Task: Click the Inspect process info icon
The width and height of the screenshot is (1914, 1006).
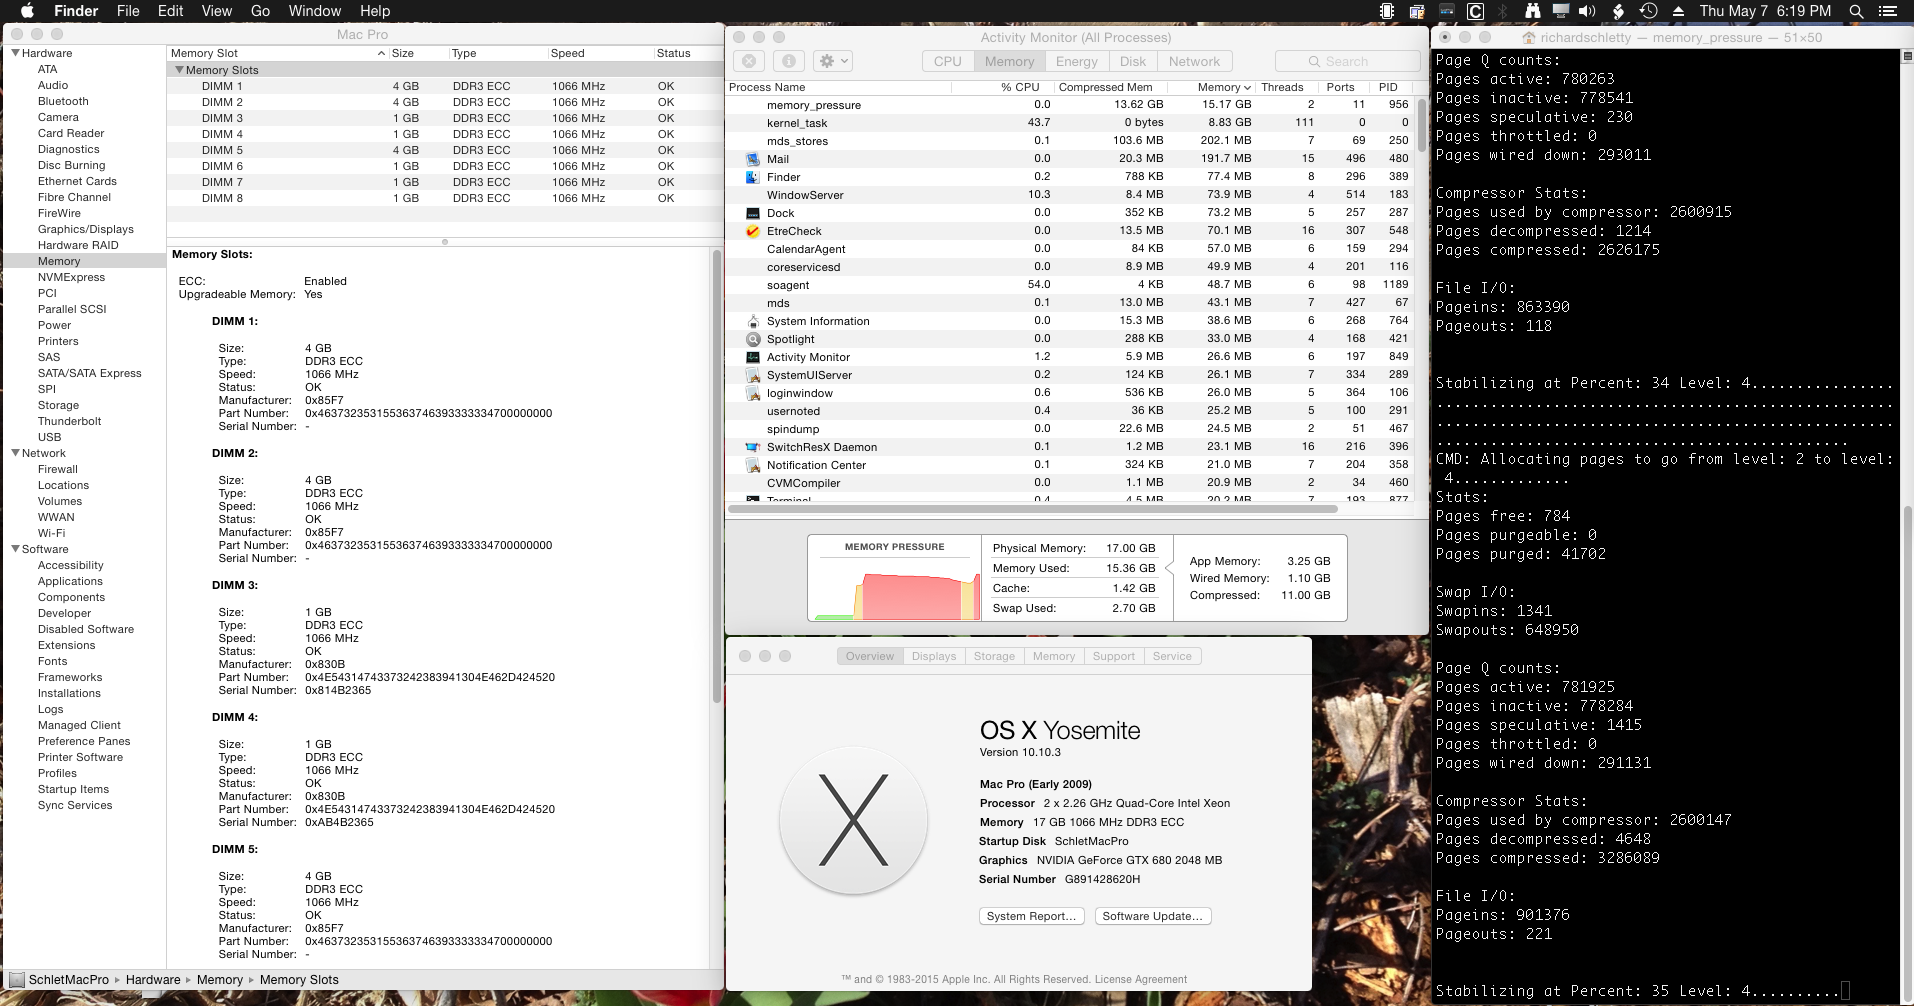Action: (788, 61)
